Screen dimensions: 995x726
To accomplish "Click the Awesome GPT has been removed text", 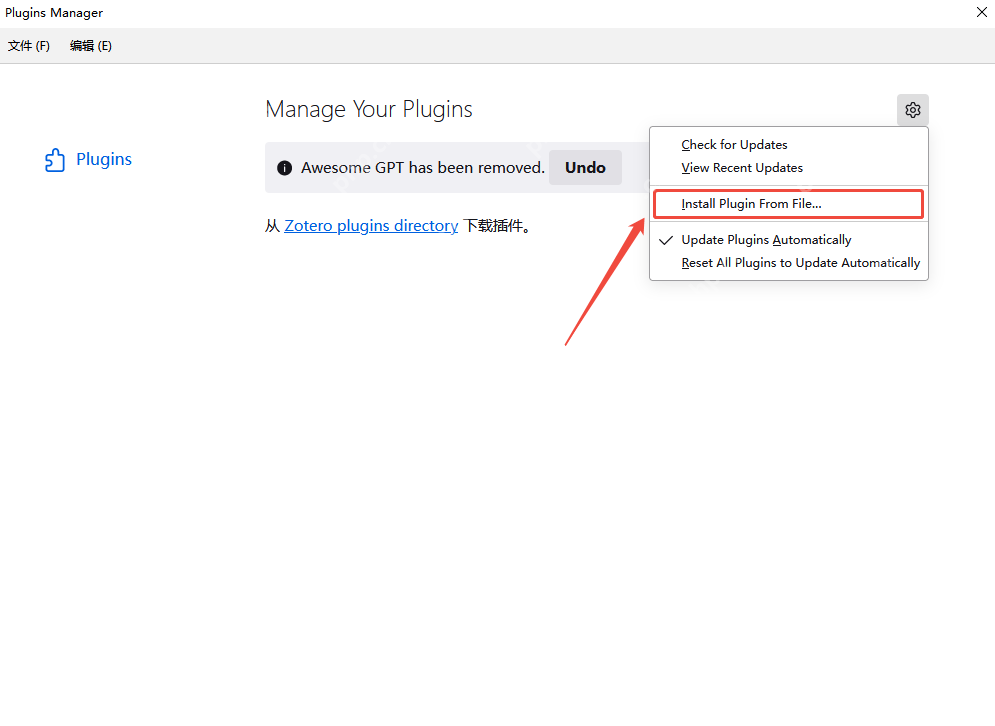I will [423, 168].
